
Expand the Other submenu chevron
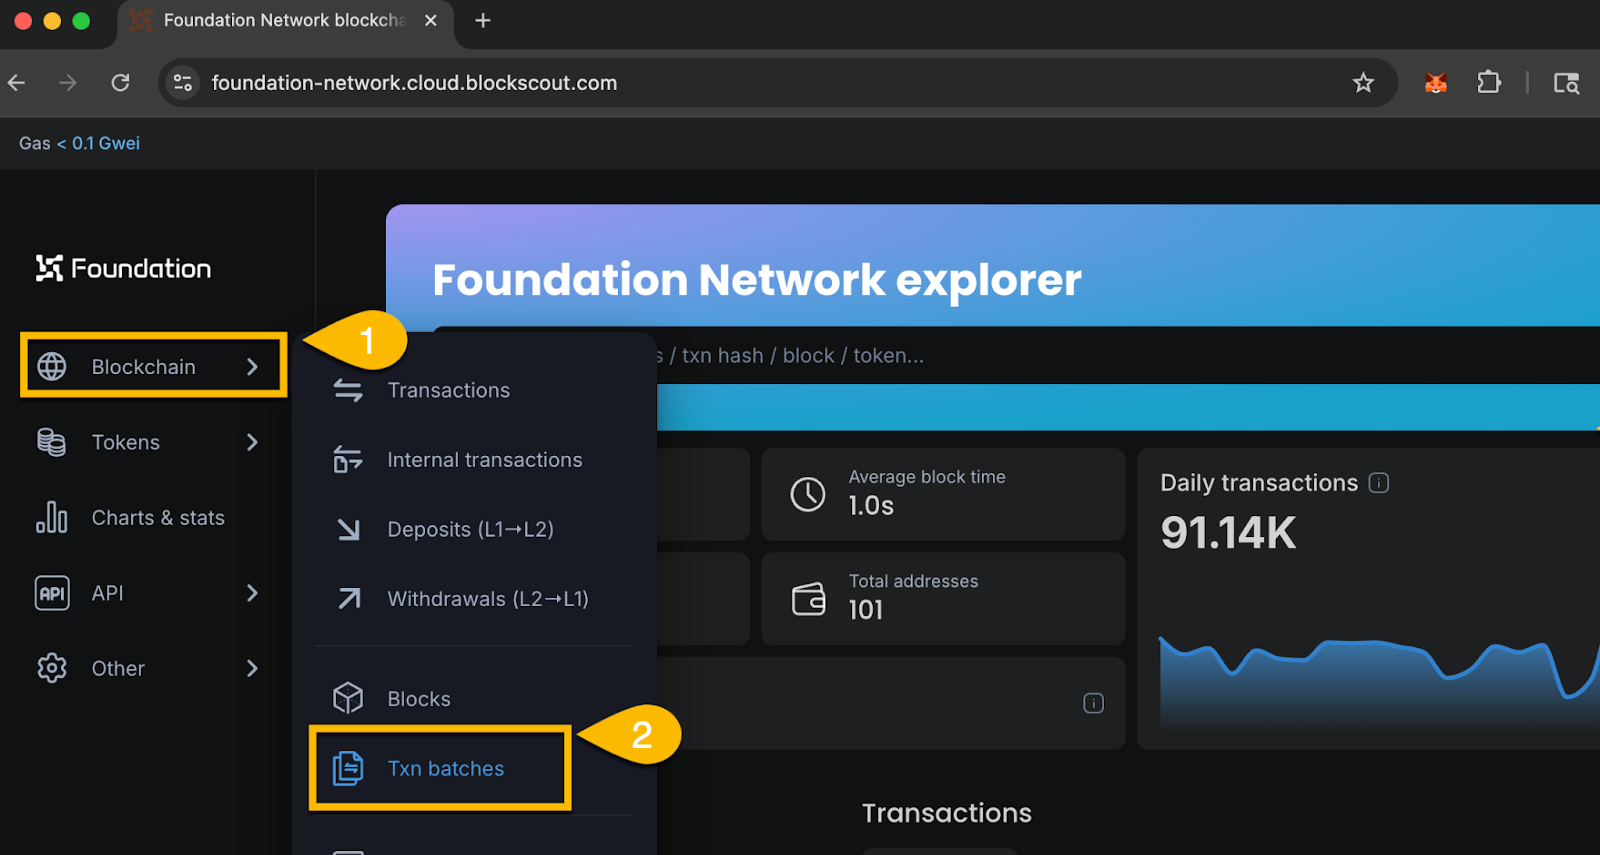(252, 668)
